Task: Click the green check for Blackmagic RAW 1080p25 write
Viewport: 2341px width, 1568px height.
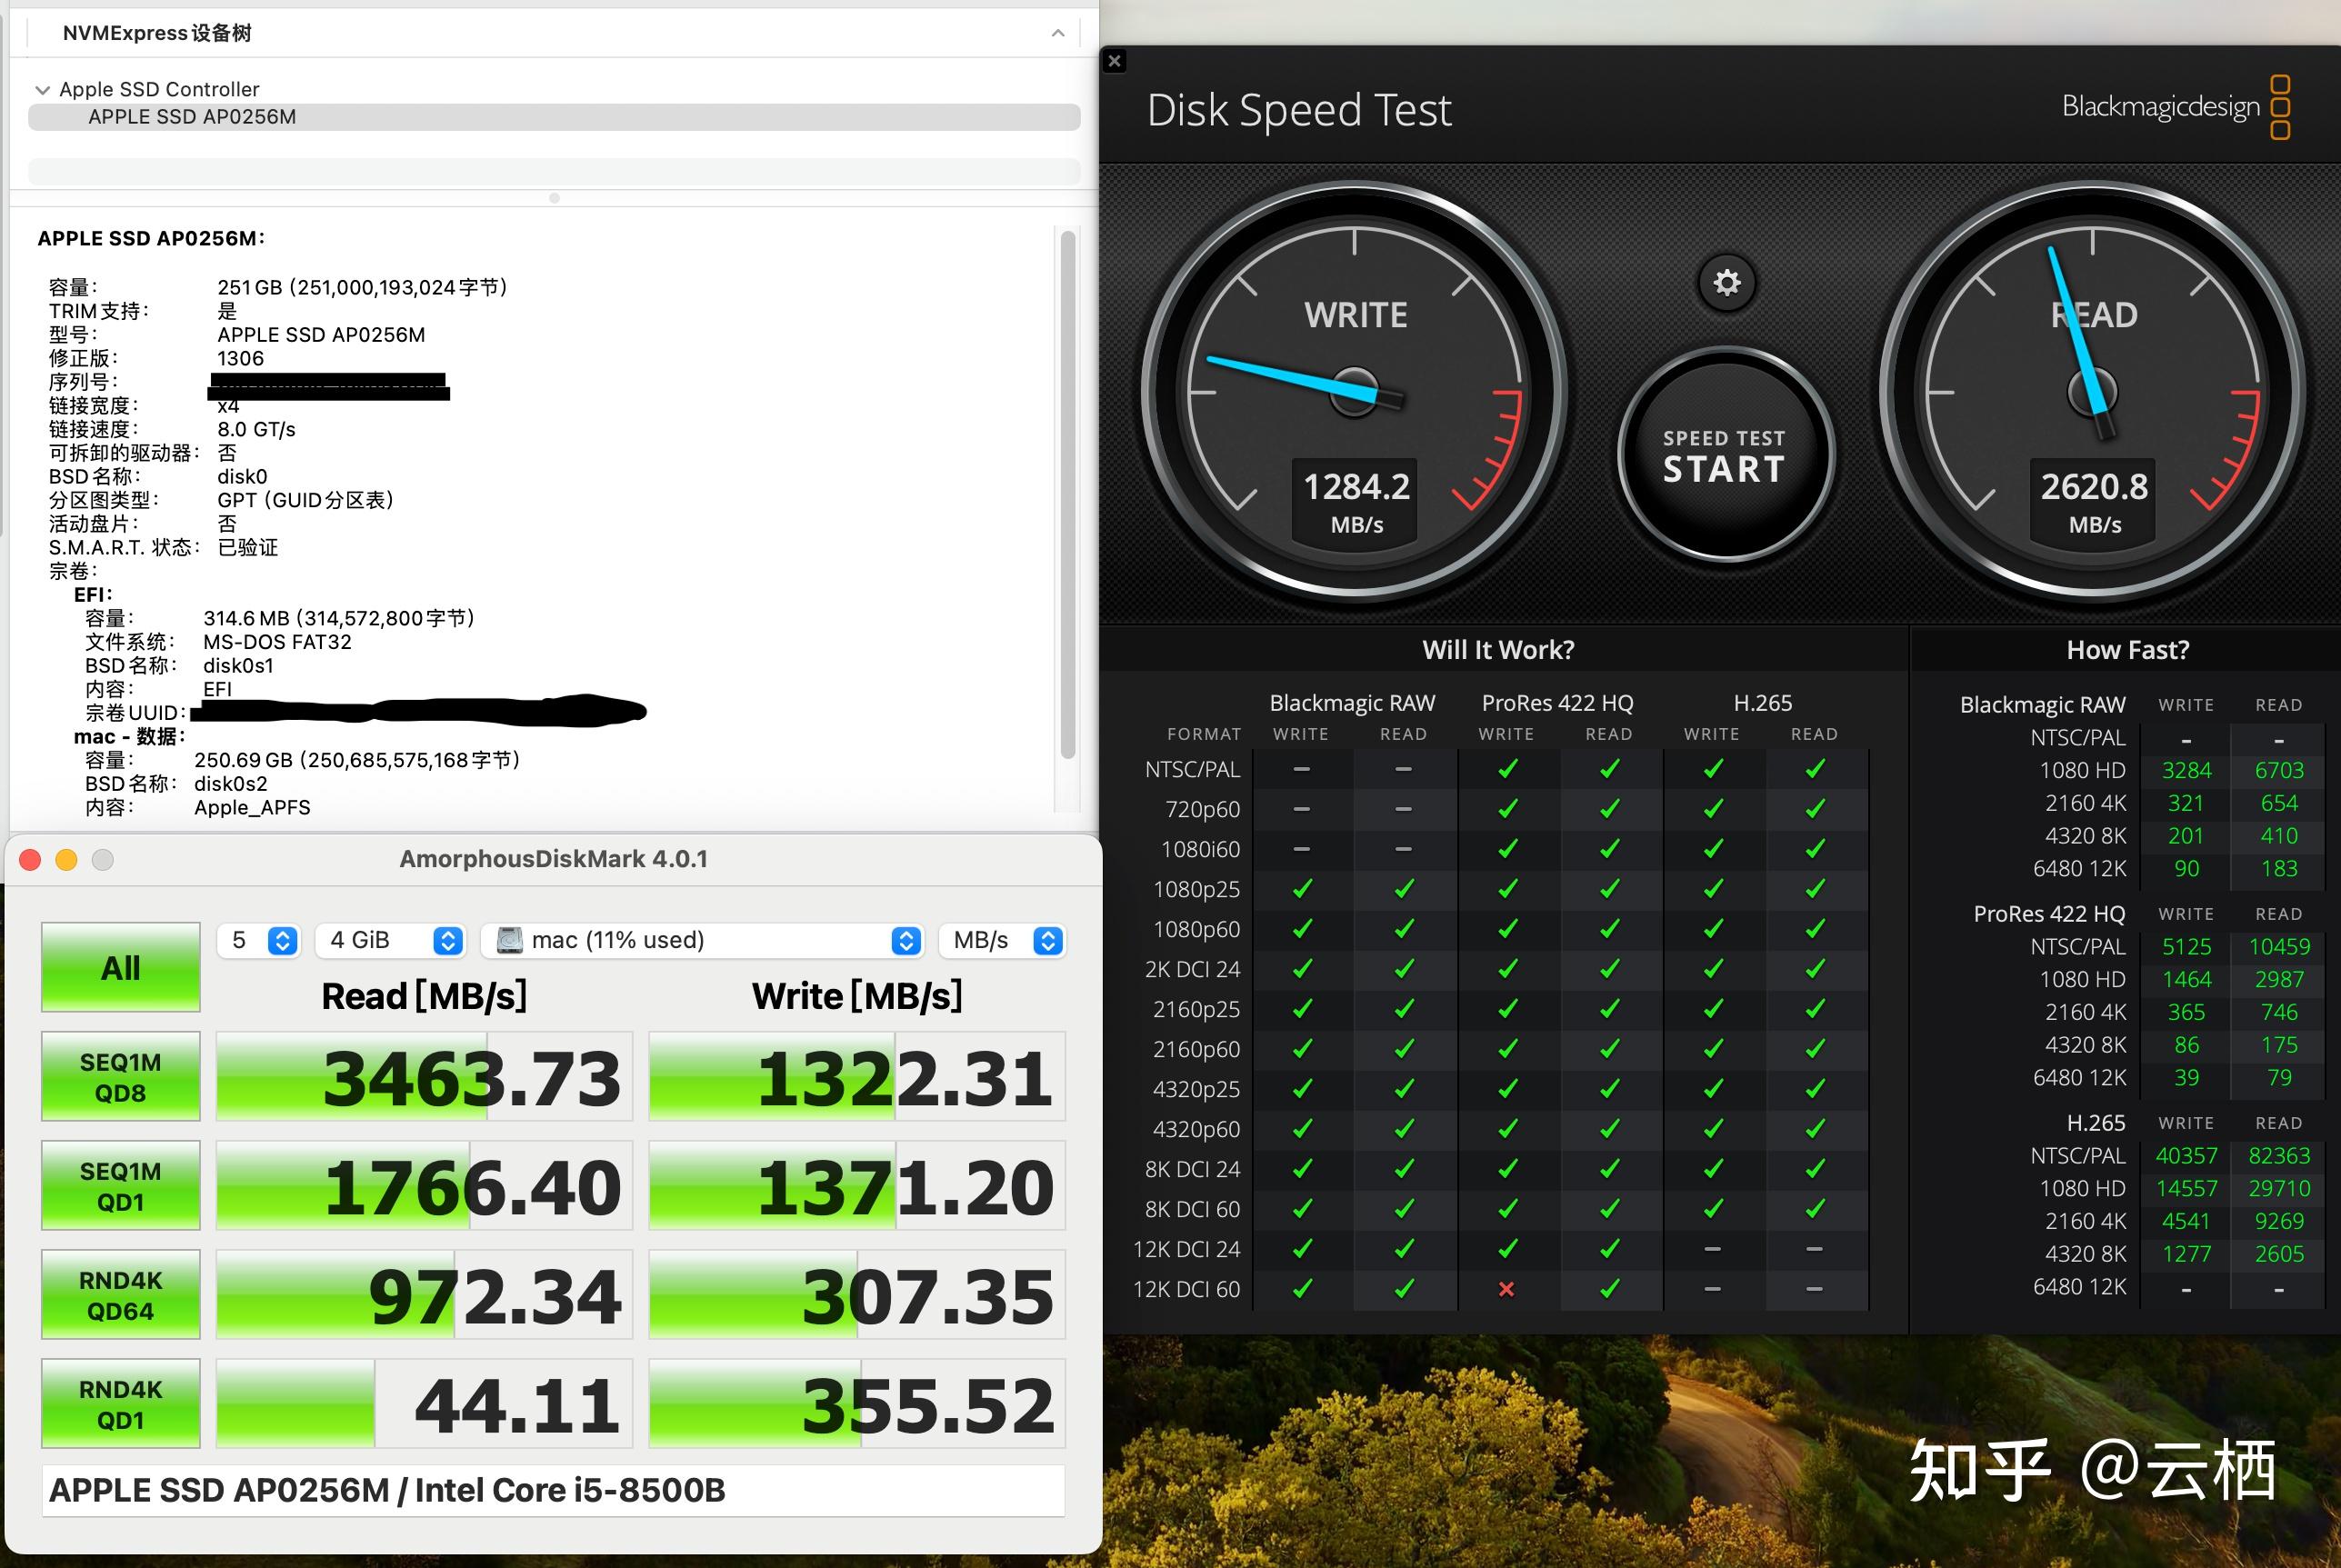Action: (x=1301, y=888)
